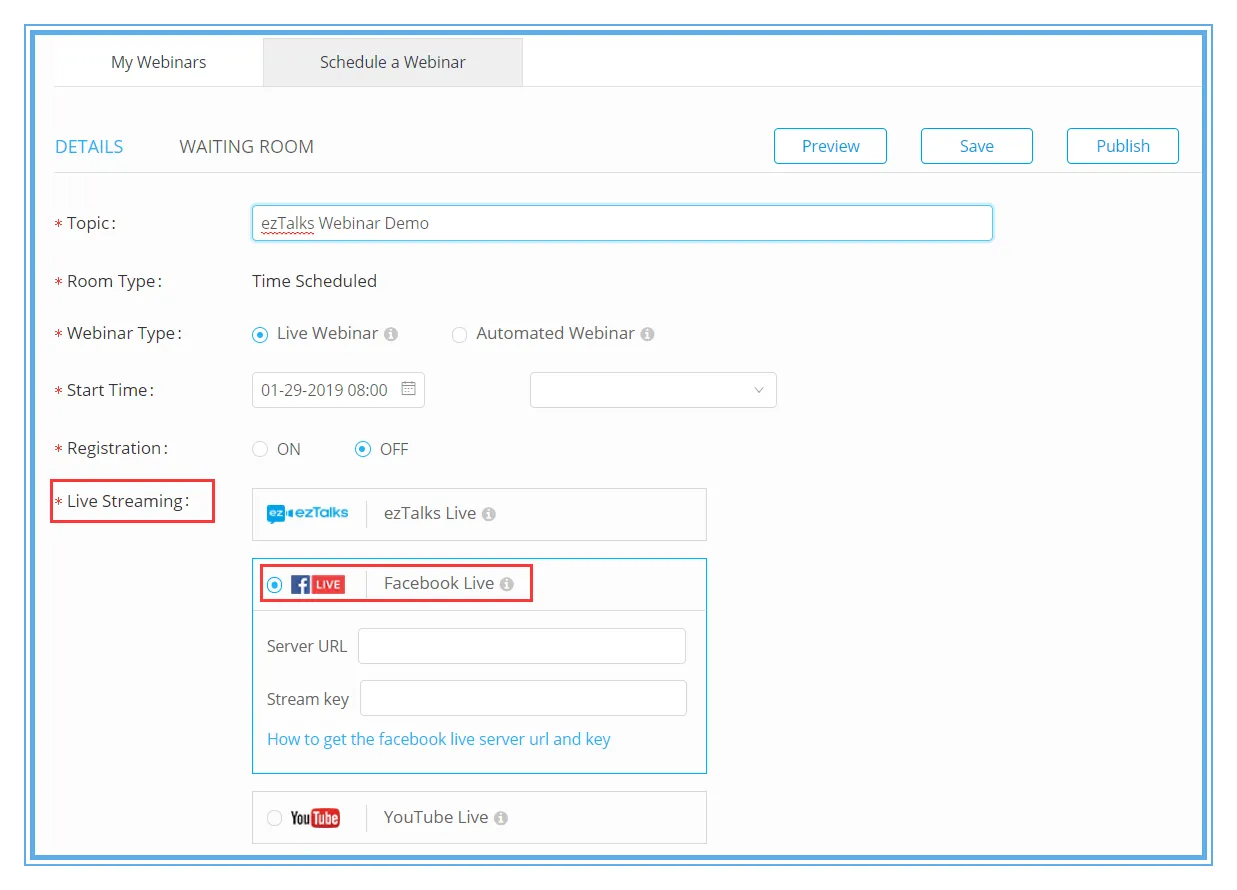
Task: Select the Facebook Live radio button
Action: 275,584
